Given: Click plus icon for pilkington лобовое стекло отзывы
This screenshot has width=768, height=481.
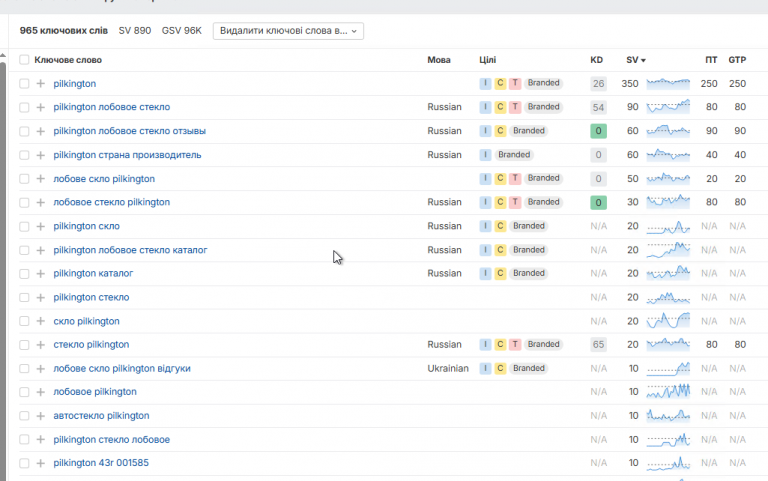Looking at the screenshot, I should pyautogui.click(x=41, y=131).
